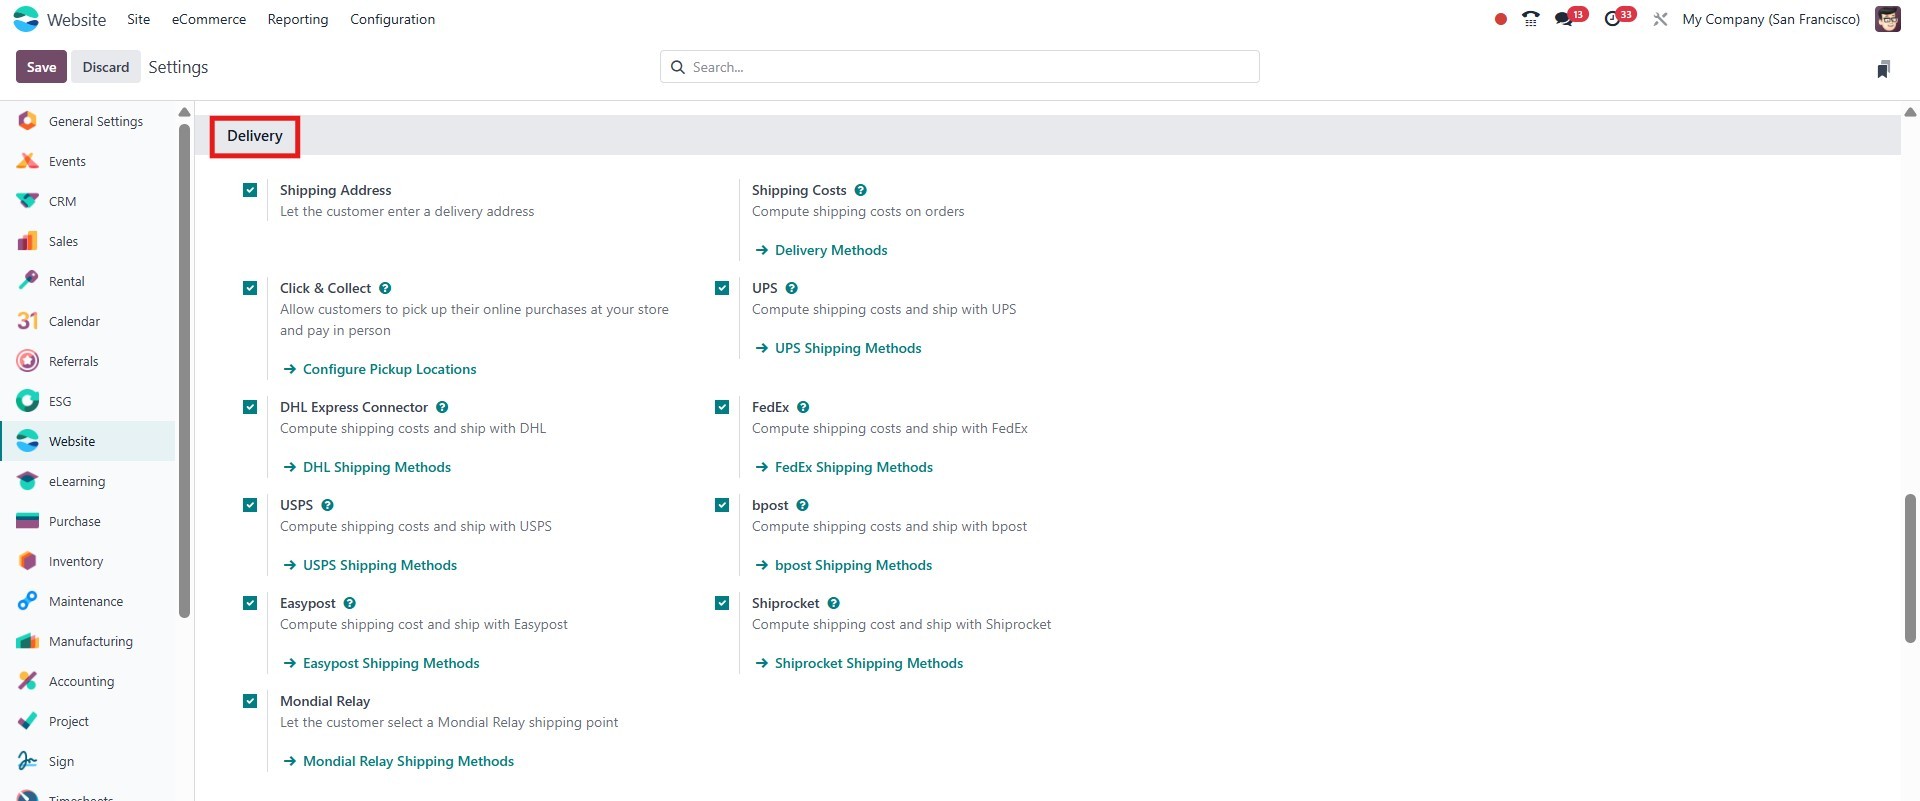
Task: Click the settings Search field
Action: (x=960, y=67)
